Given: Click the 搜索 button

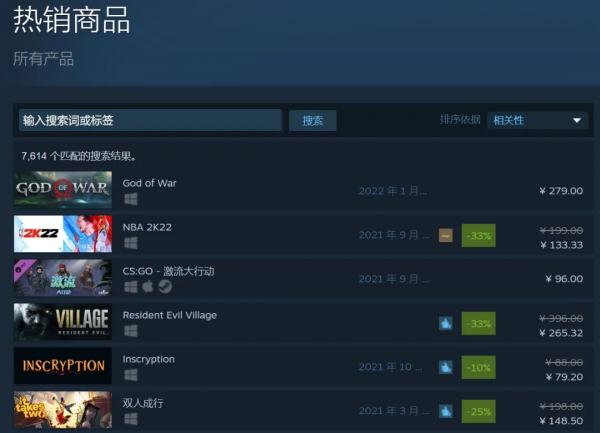Looking at the screenshot, I should tap(313, 120).
